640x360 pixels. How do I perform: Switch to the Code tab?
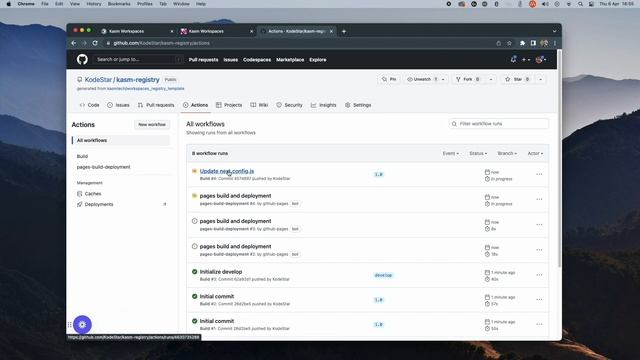click(89, 105)
